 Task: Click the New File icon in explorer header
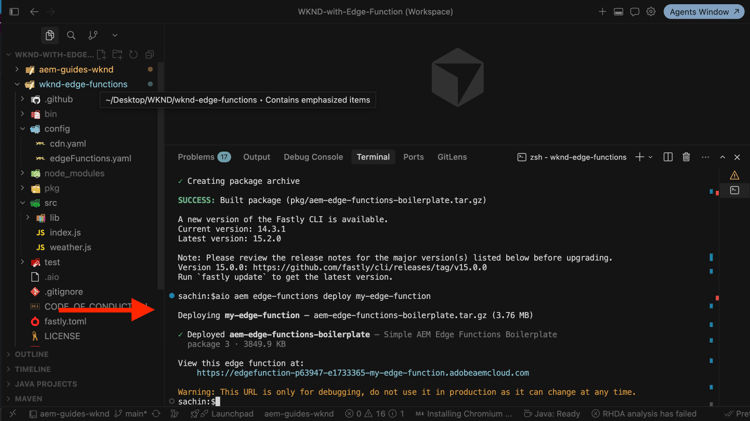coord(101,55)
